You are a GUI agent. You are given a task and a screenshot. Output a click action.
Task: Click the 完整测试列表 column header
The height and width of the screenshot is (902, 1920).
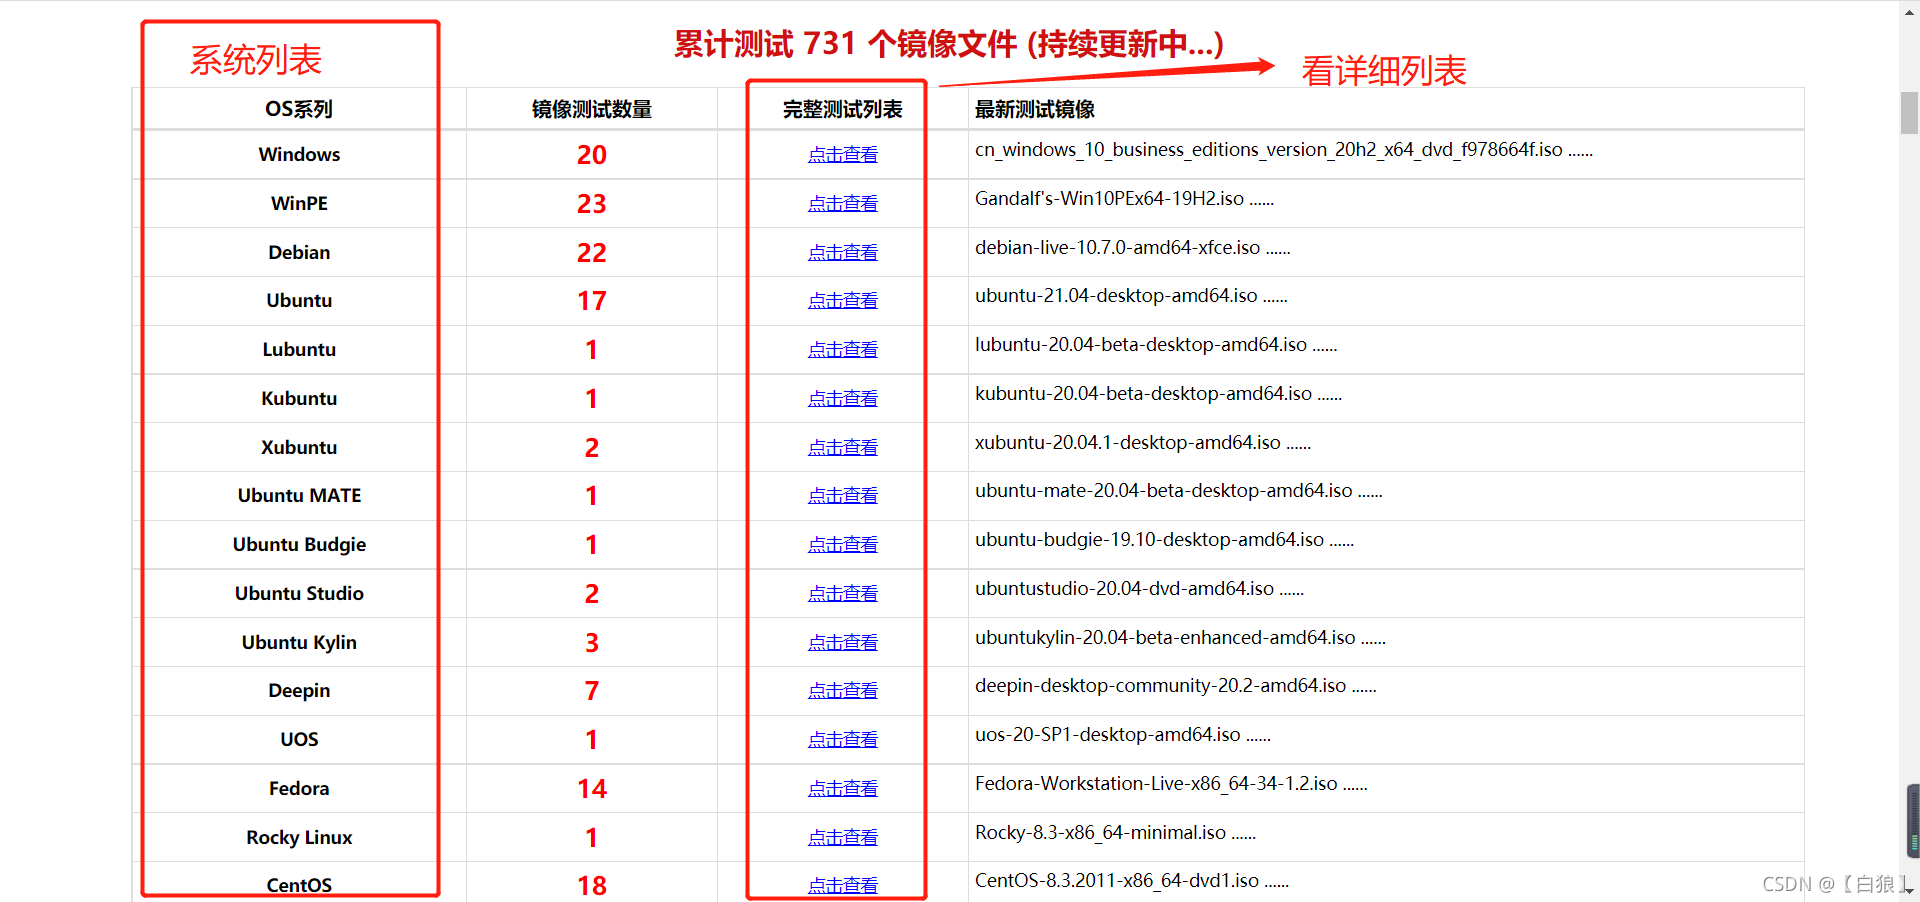tap(842, 109)
